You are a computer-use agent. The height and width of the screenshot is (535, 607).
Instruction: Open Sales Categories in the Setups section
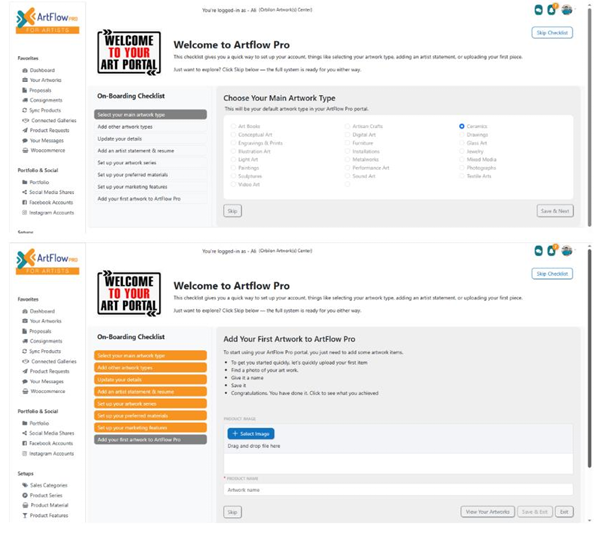pyautogui.click(x=48, y=485)
